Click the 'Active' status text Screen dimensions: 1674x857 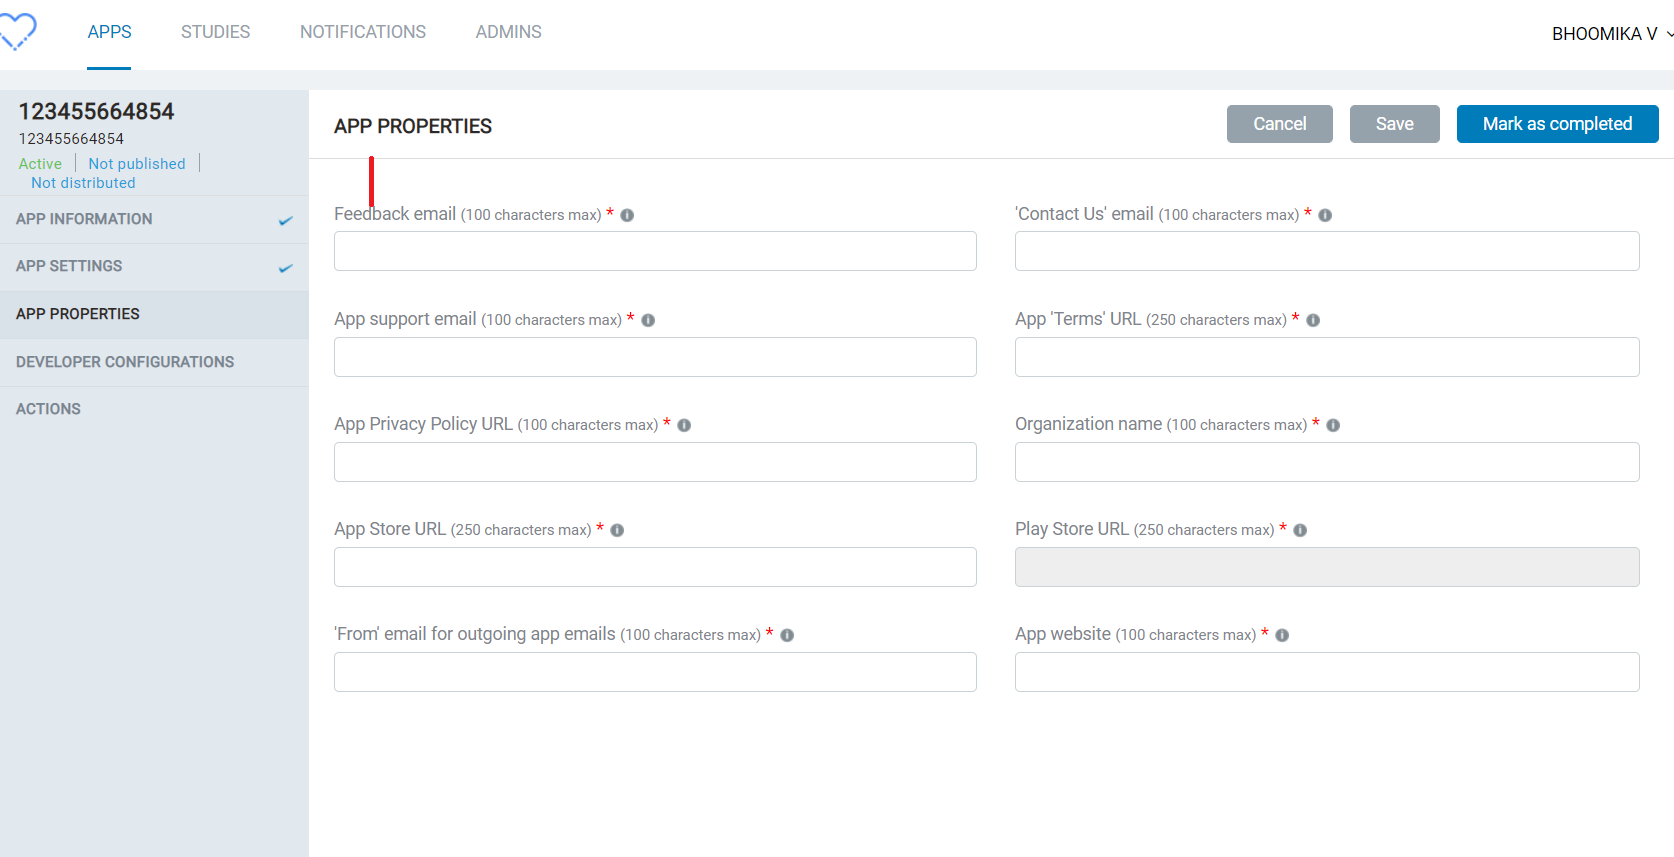40,164
